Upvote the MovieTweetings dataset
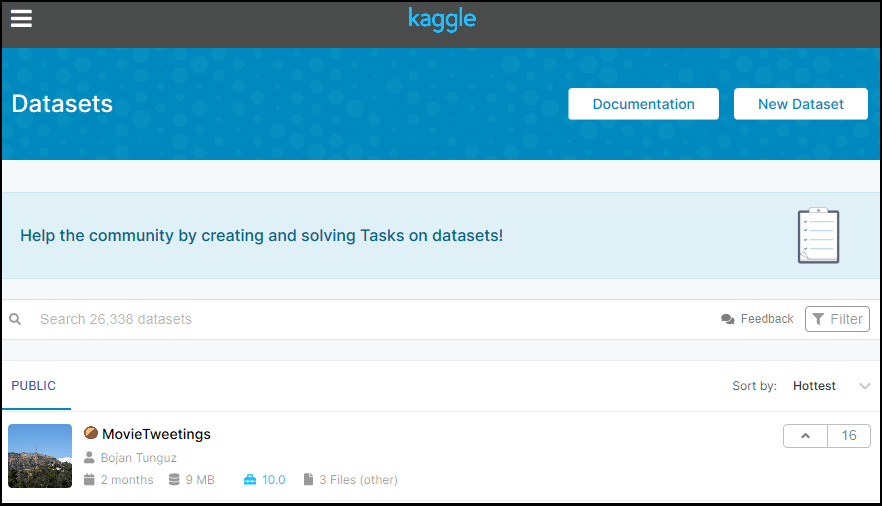Viewport: 882px width, 506px height. [805, 436]
